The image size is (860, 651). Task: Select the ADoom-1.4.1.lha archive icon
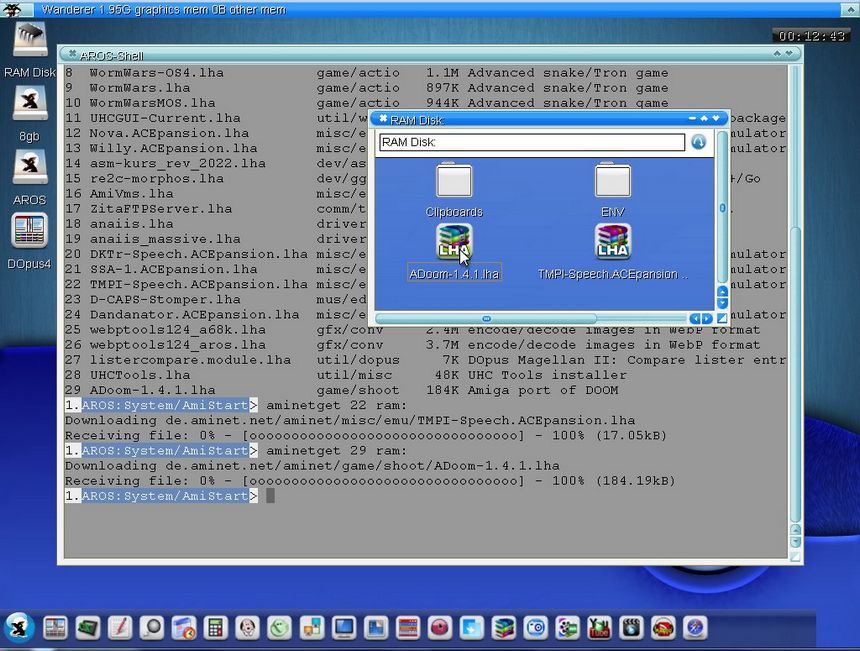click(453, 243)
